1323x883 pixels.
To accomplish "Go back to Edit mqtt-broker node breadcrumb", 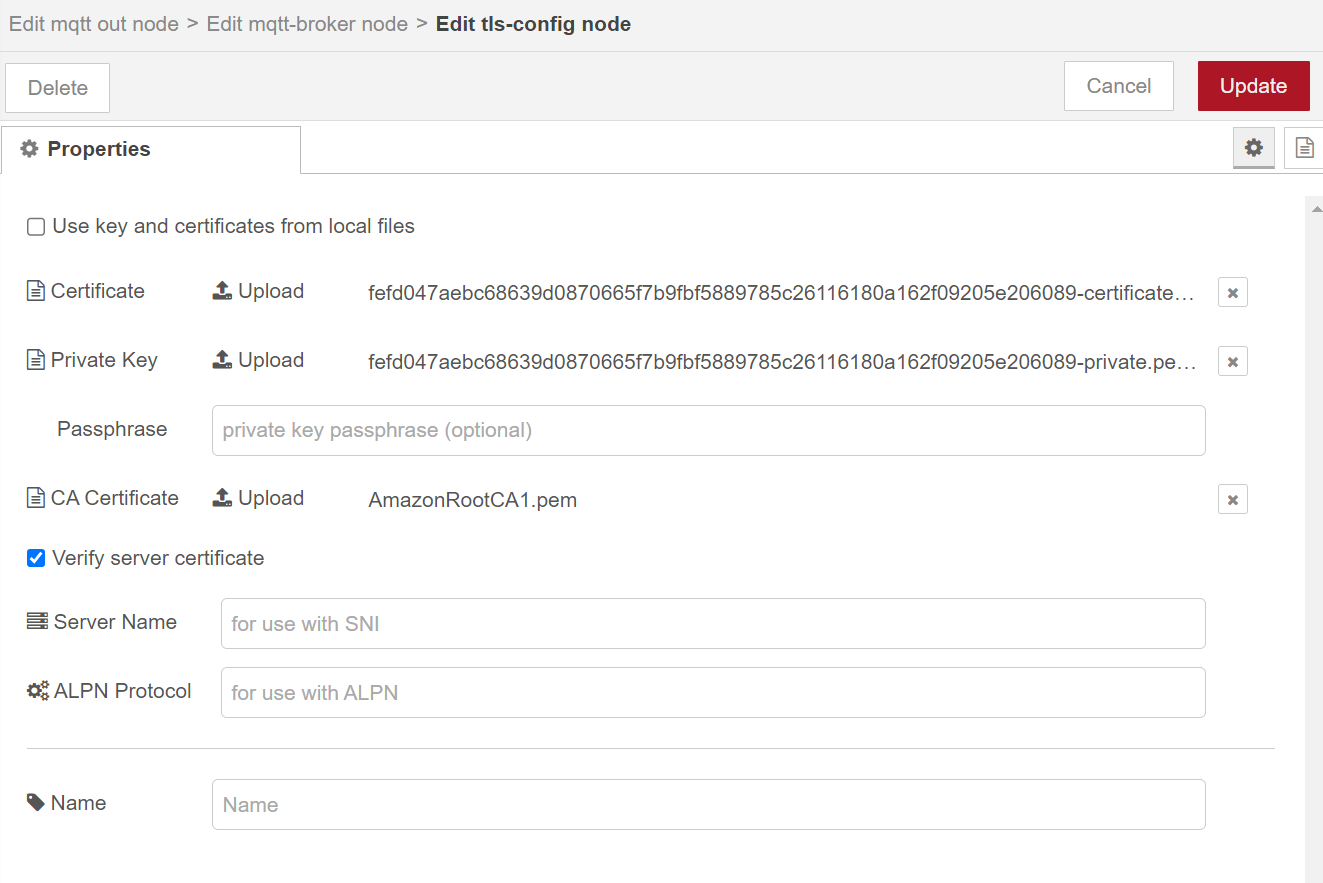I will 307,24.
